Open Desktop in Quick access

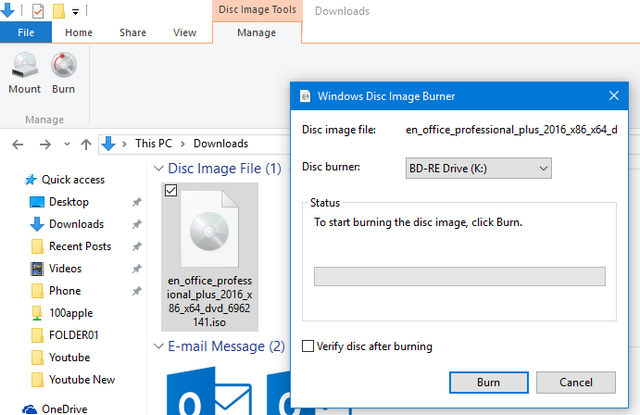point(69,202)
